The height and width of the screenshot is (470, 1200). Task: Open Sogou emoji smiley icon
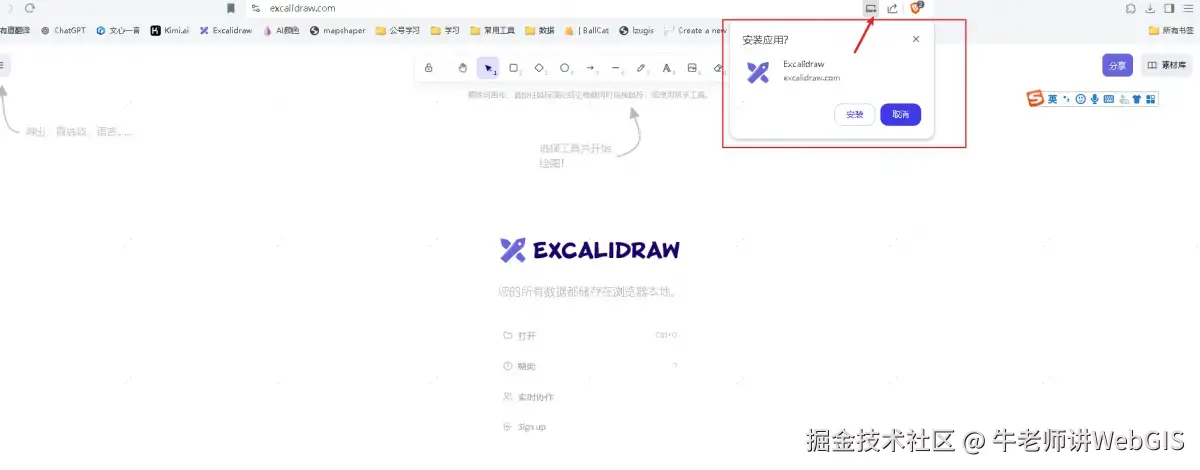(1081, 98)
